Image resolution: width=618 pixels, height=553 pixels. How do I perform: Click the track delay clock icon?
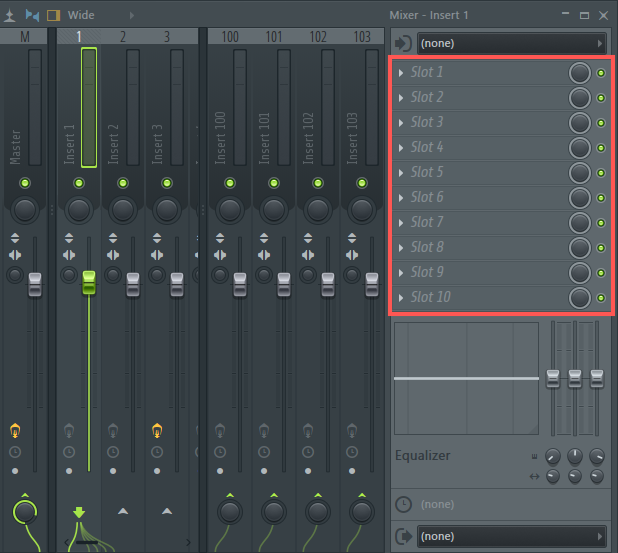404,505
